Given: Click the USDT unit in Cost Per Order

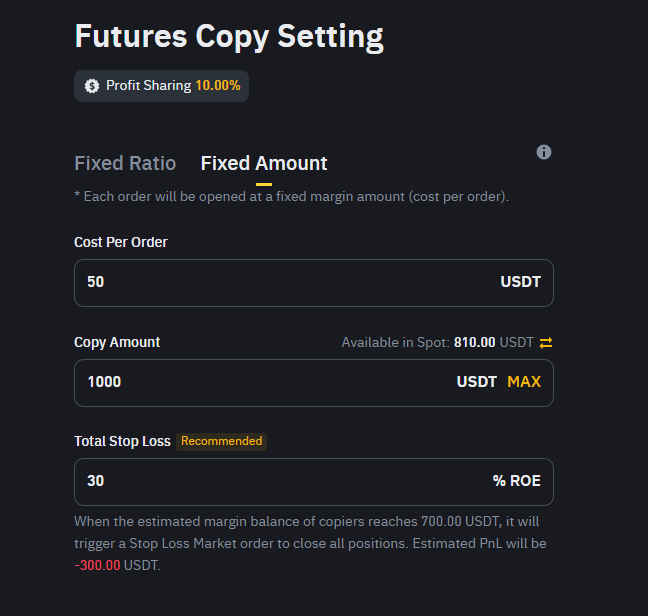Looking at the screenshot, I should click(520, 282).
